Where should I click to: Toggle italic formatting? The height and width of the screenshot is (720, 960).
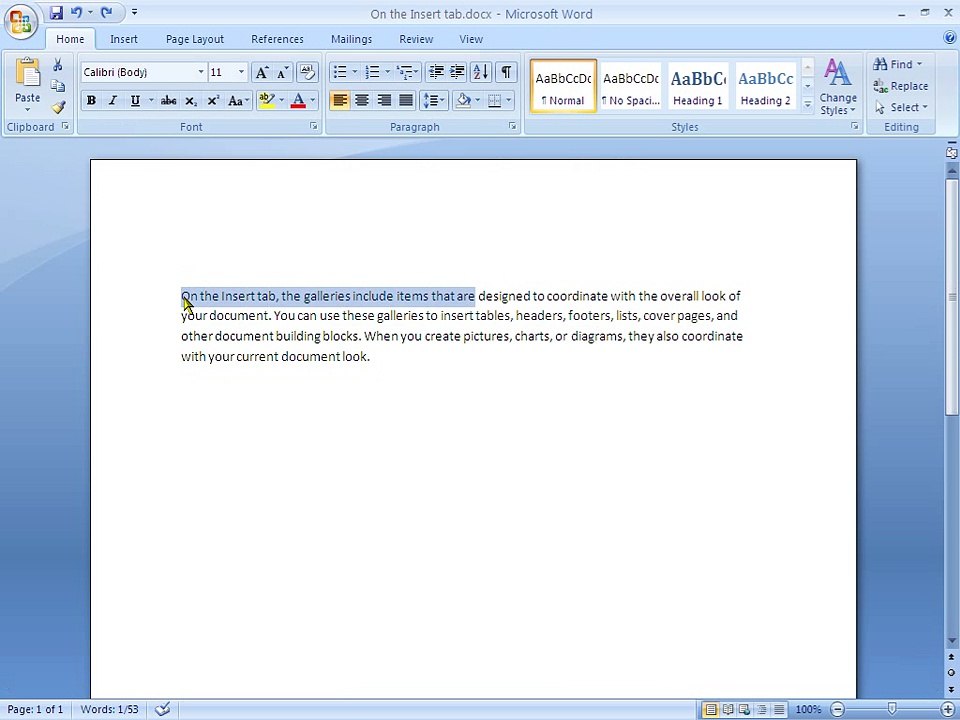[x=113, y=100]
